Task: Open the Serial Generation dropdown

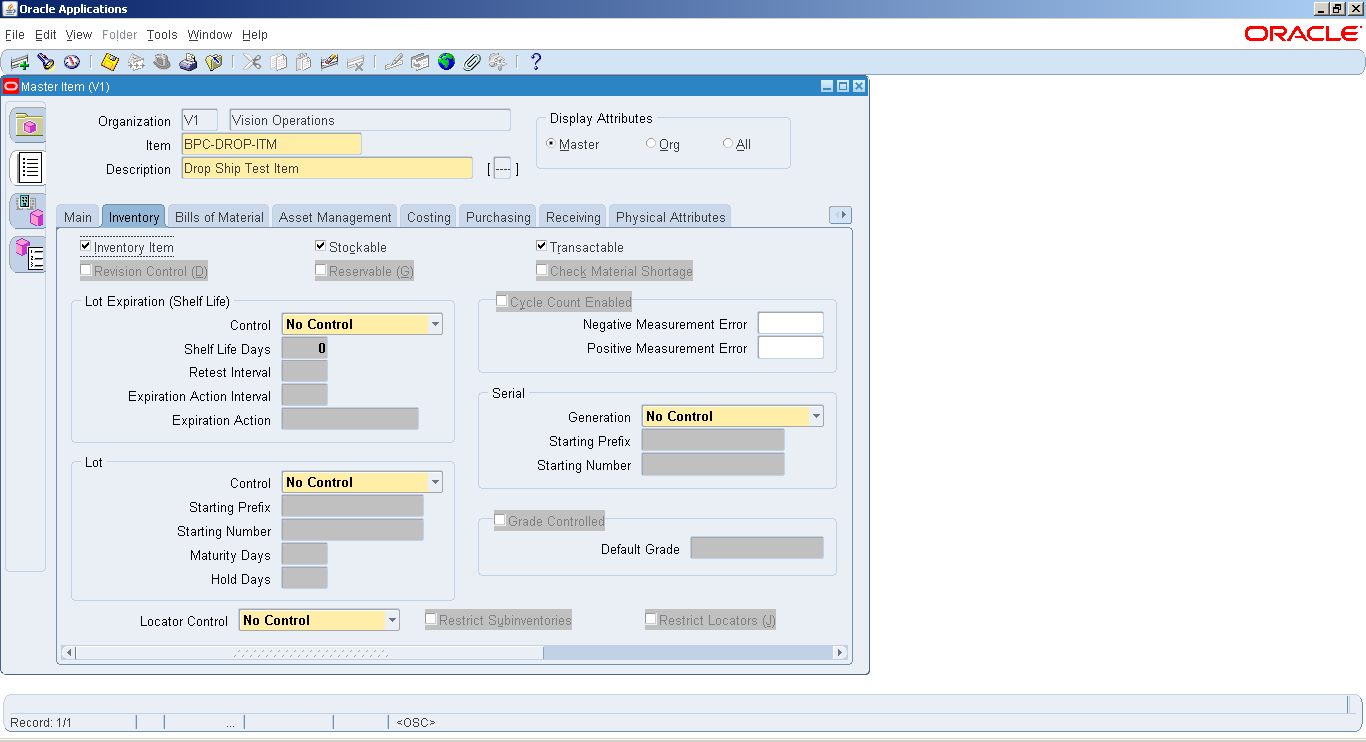Action: point(817,417)
